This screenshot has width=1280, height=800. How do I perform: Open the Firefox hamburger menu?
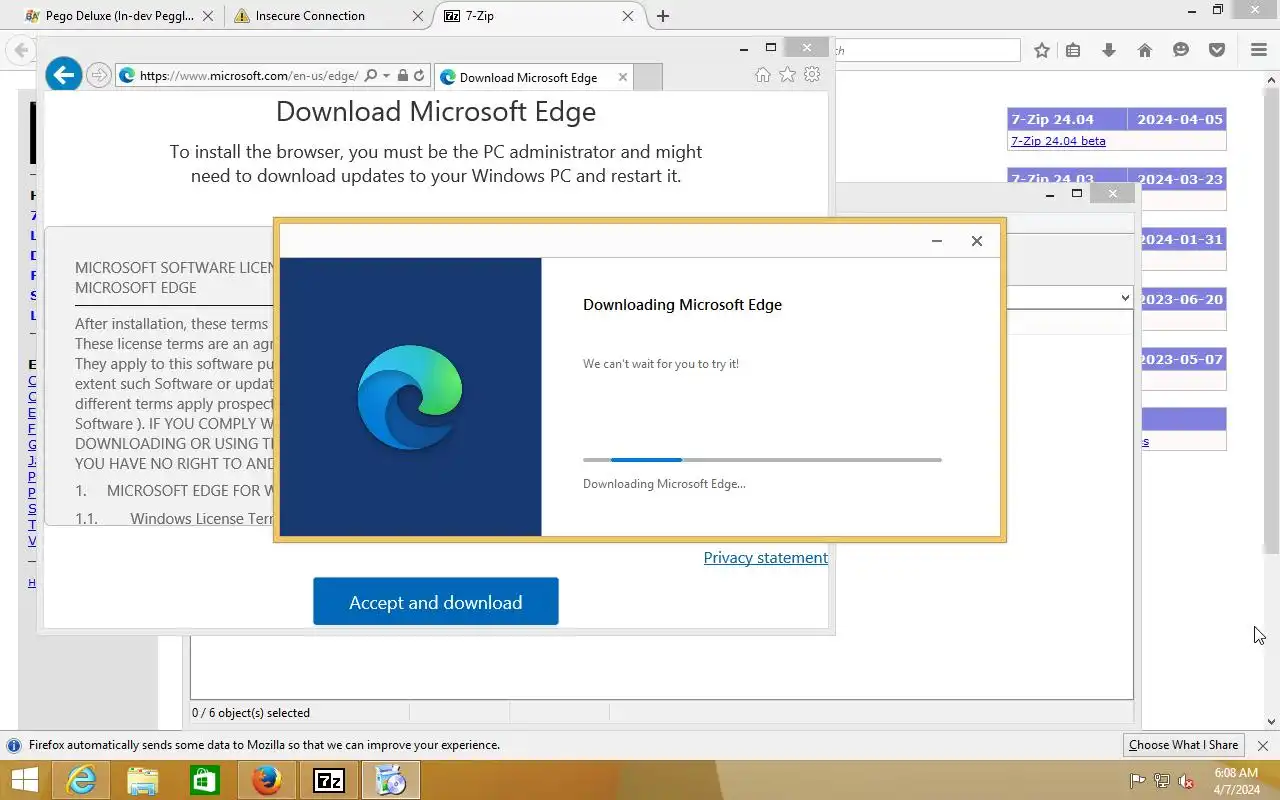point(1259,50)
